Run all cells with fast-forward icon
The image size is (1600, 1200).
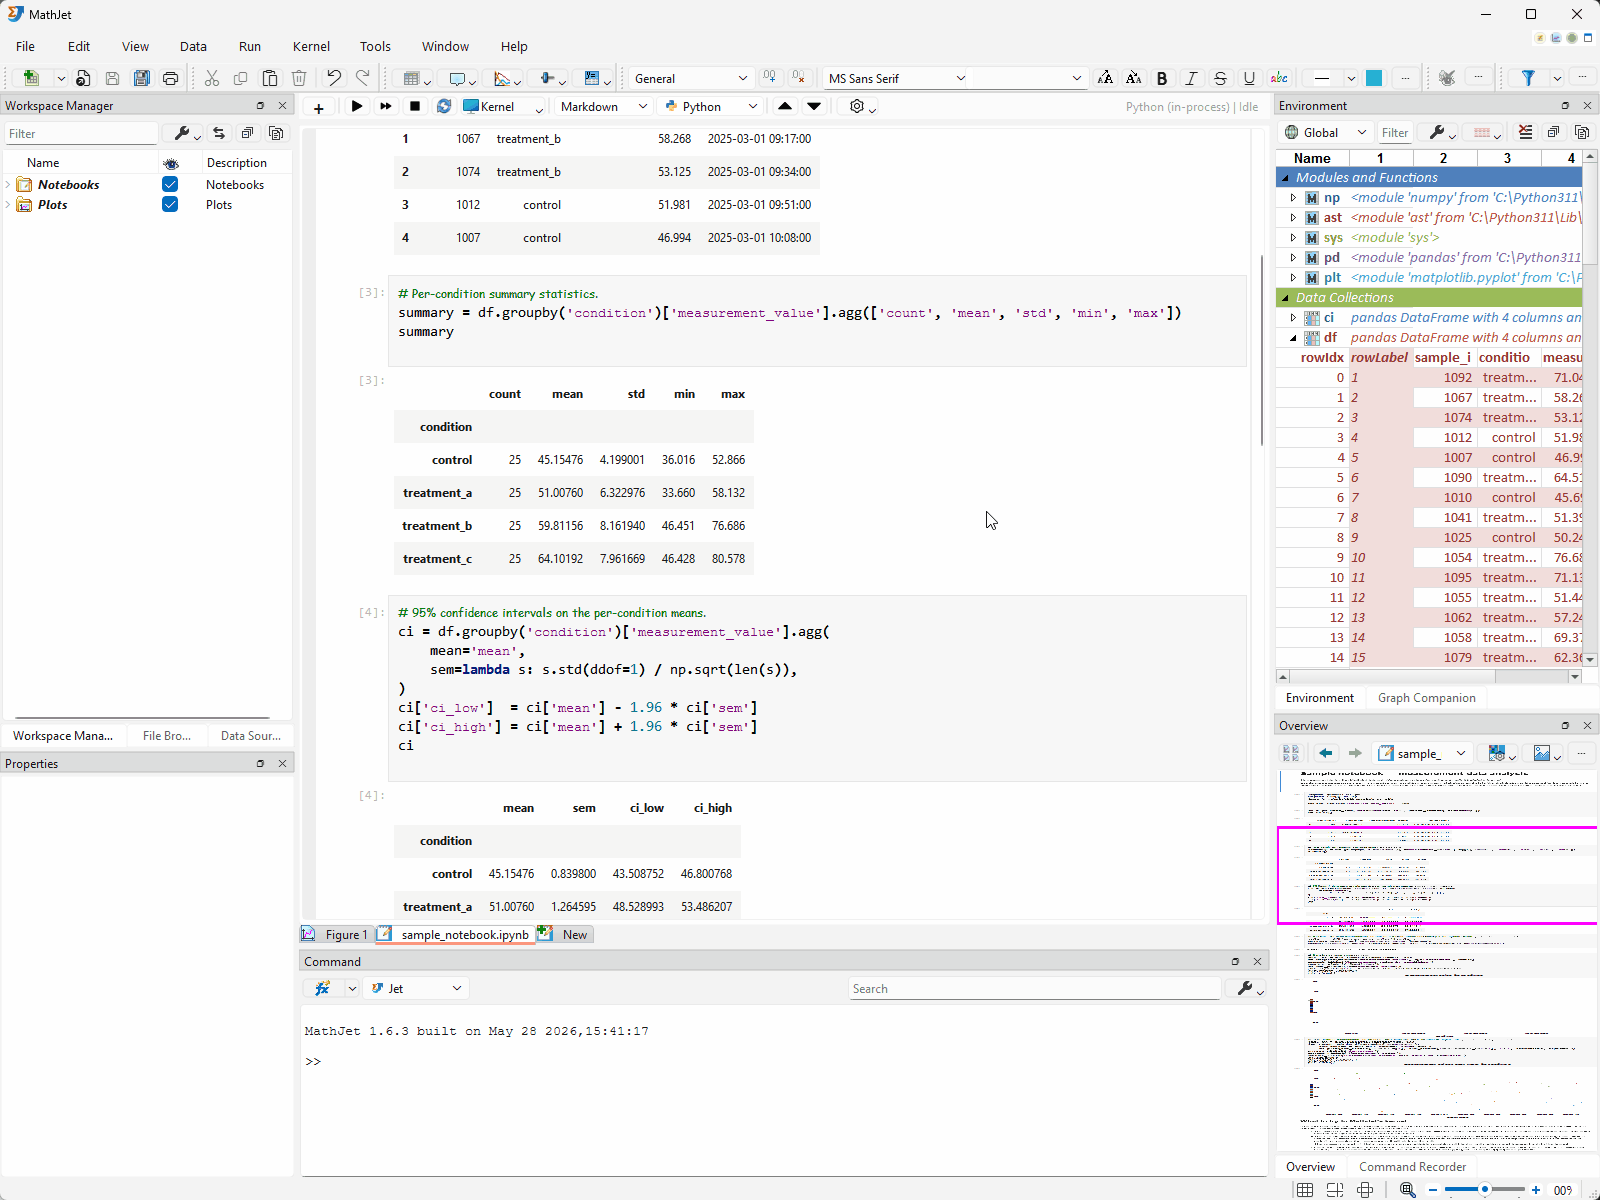(386, 106)
